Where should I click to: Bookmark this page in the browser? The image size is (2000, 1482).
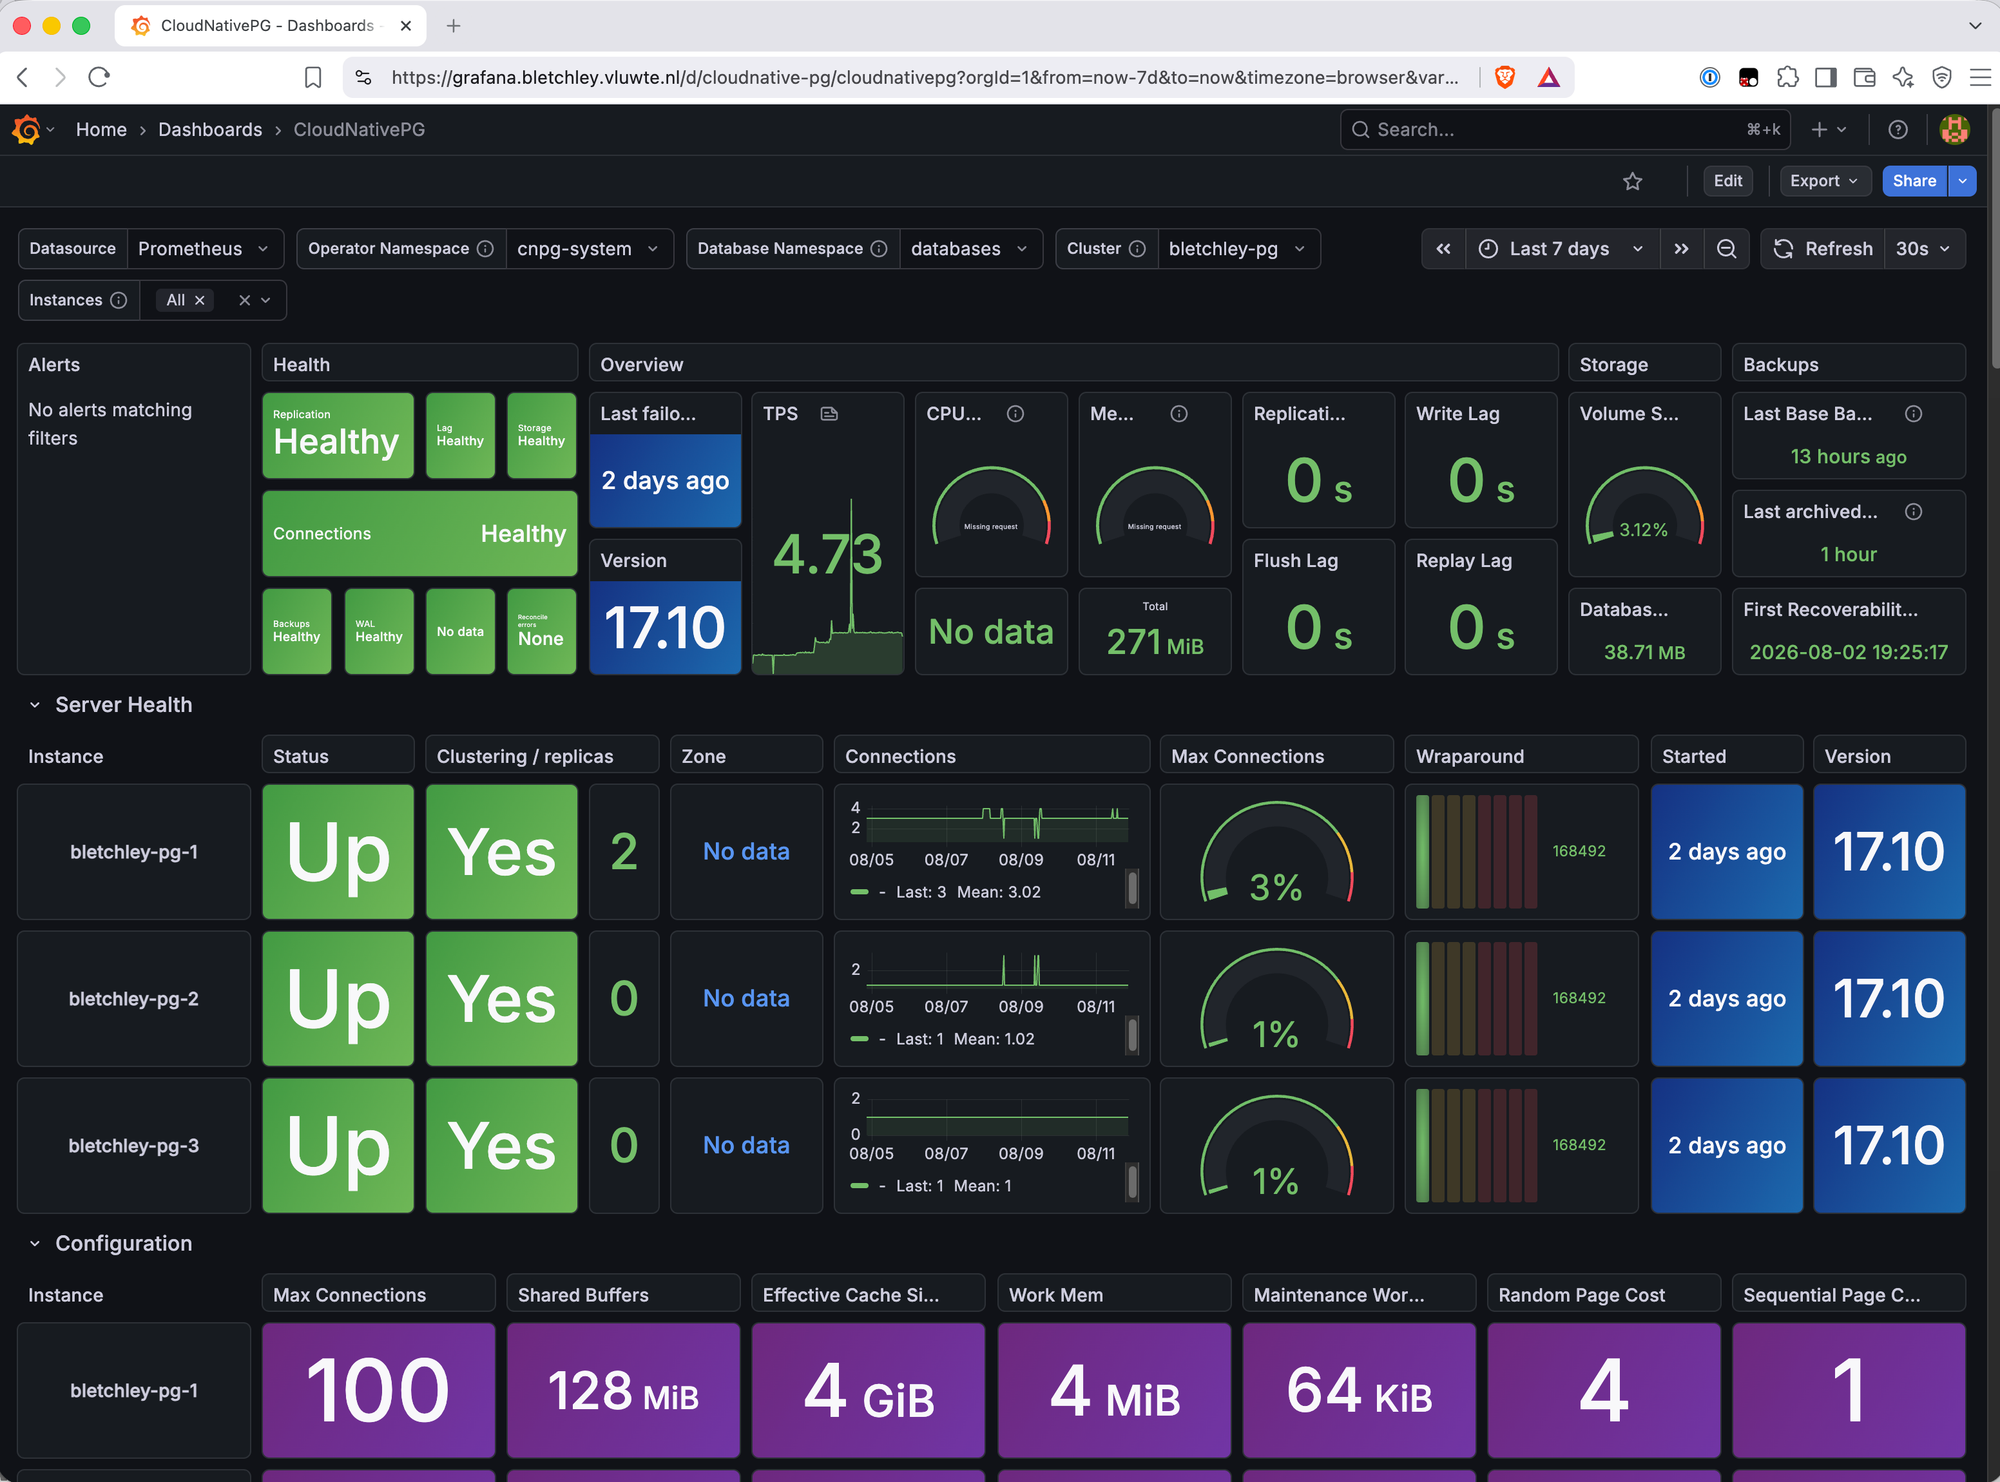click(x=313, y=77)
